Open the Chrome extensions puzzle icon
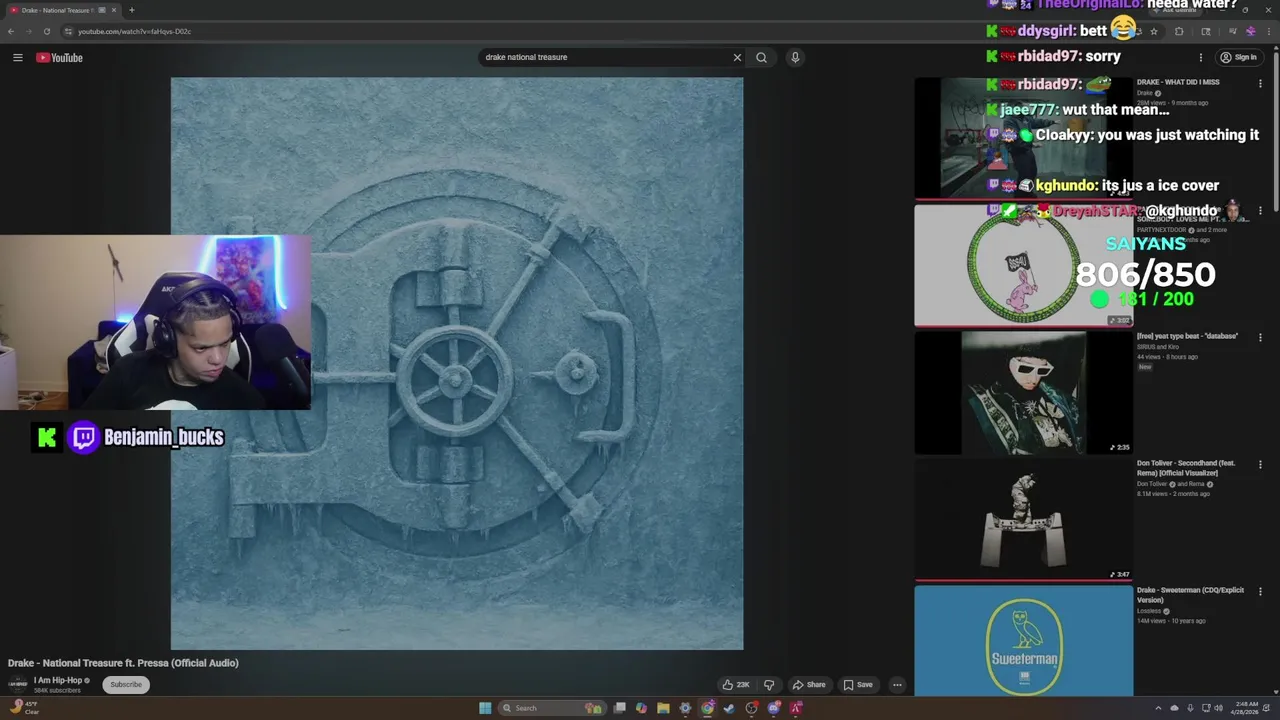Viewport: 1280px width, 720px height. coord(1179,31)
